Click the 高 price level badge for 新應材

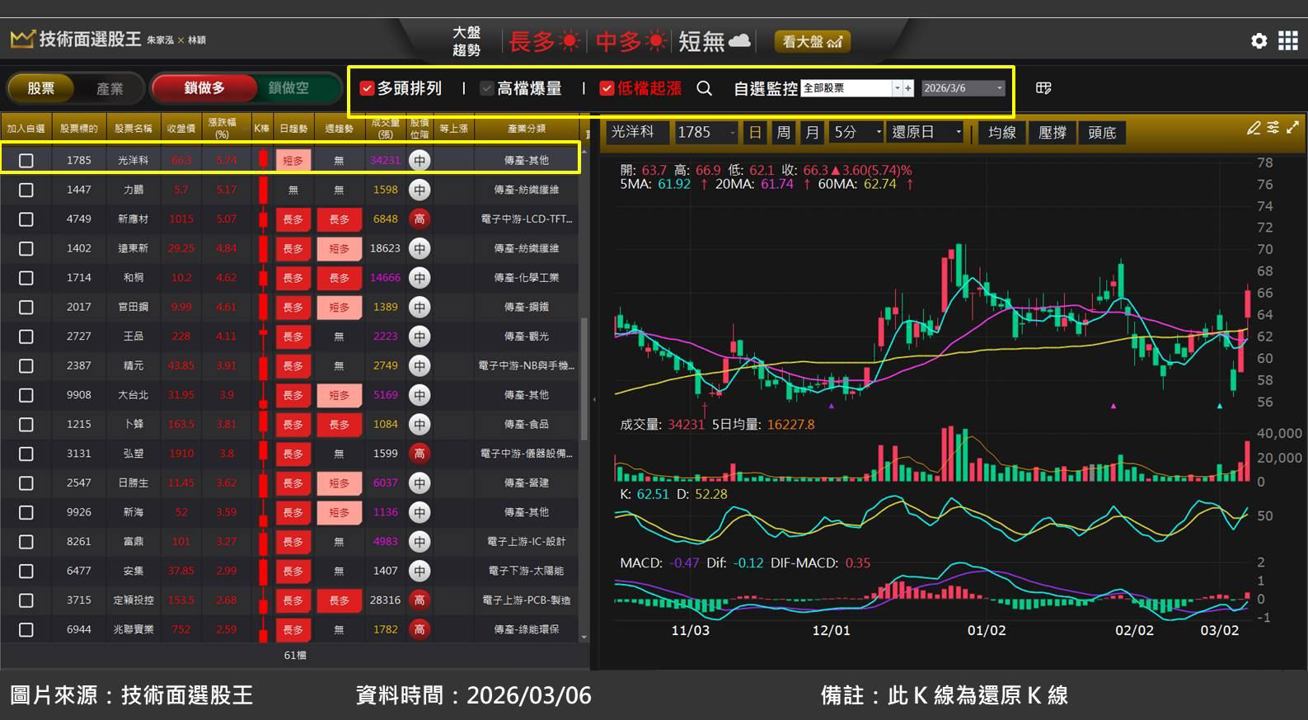pyautogui.click(x=419, y=219)
